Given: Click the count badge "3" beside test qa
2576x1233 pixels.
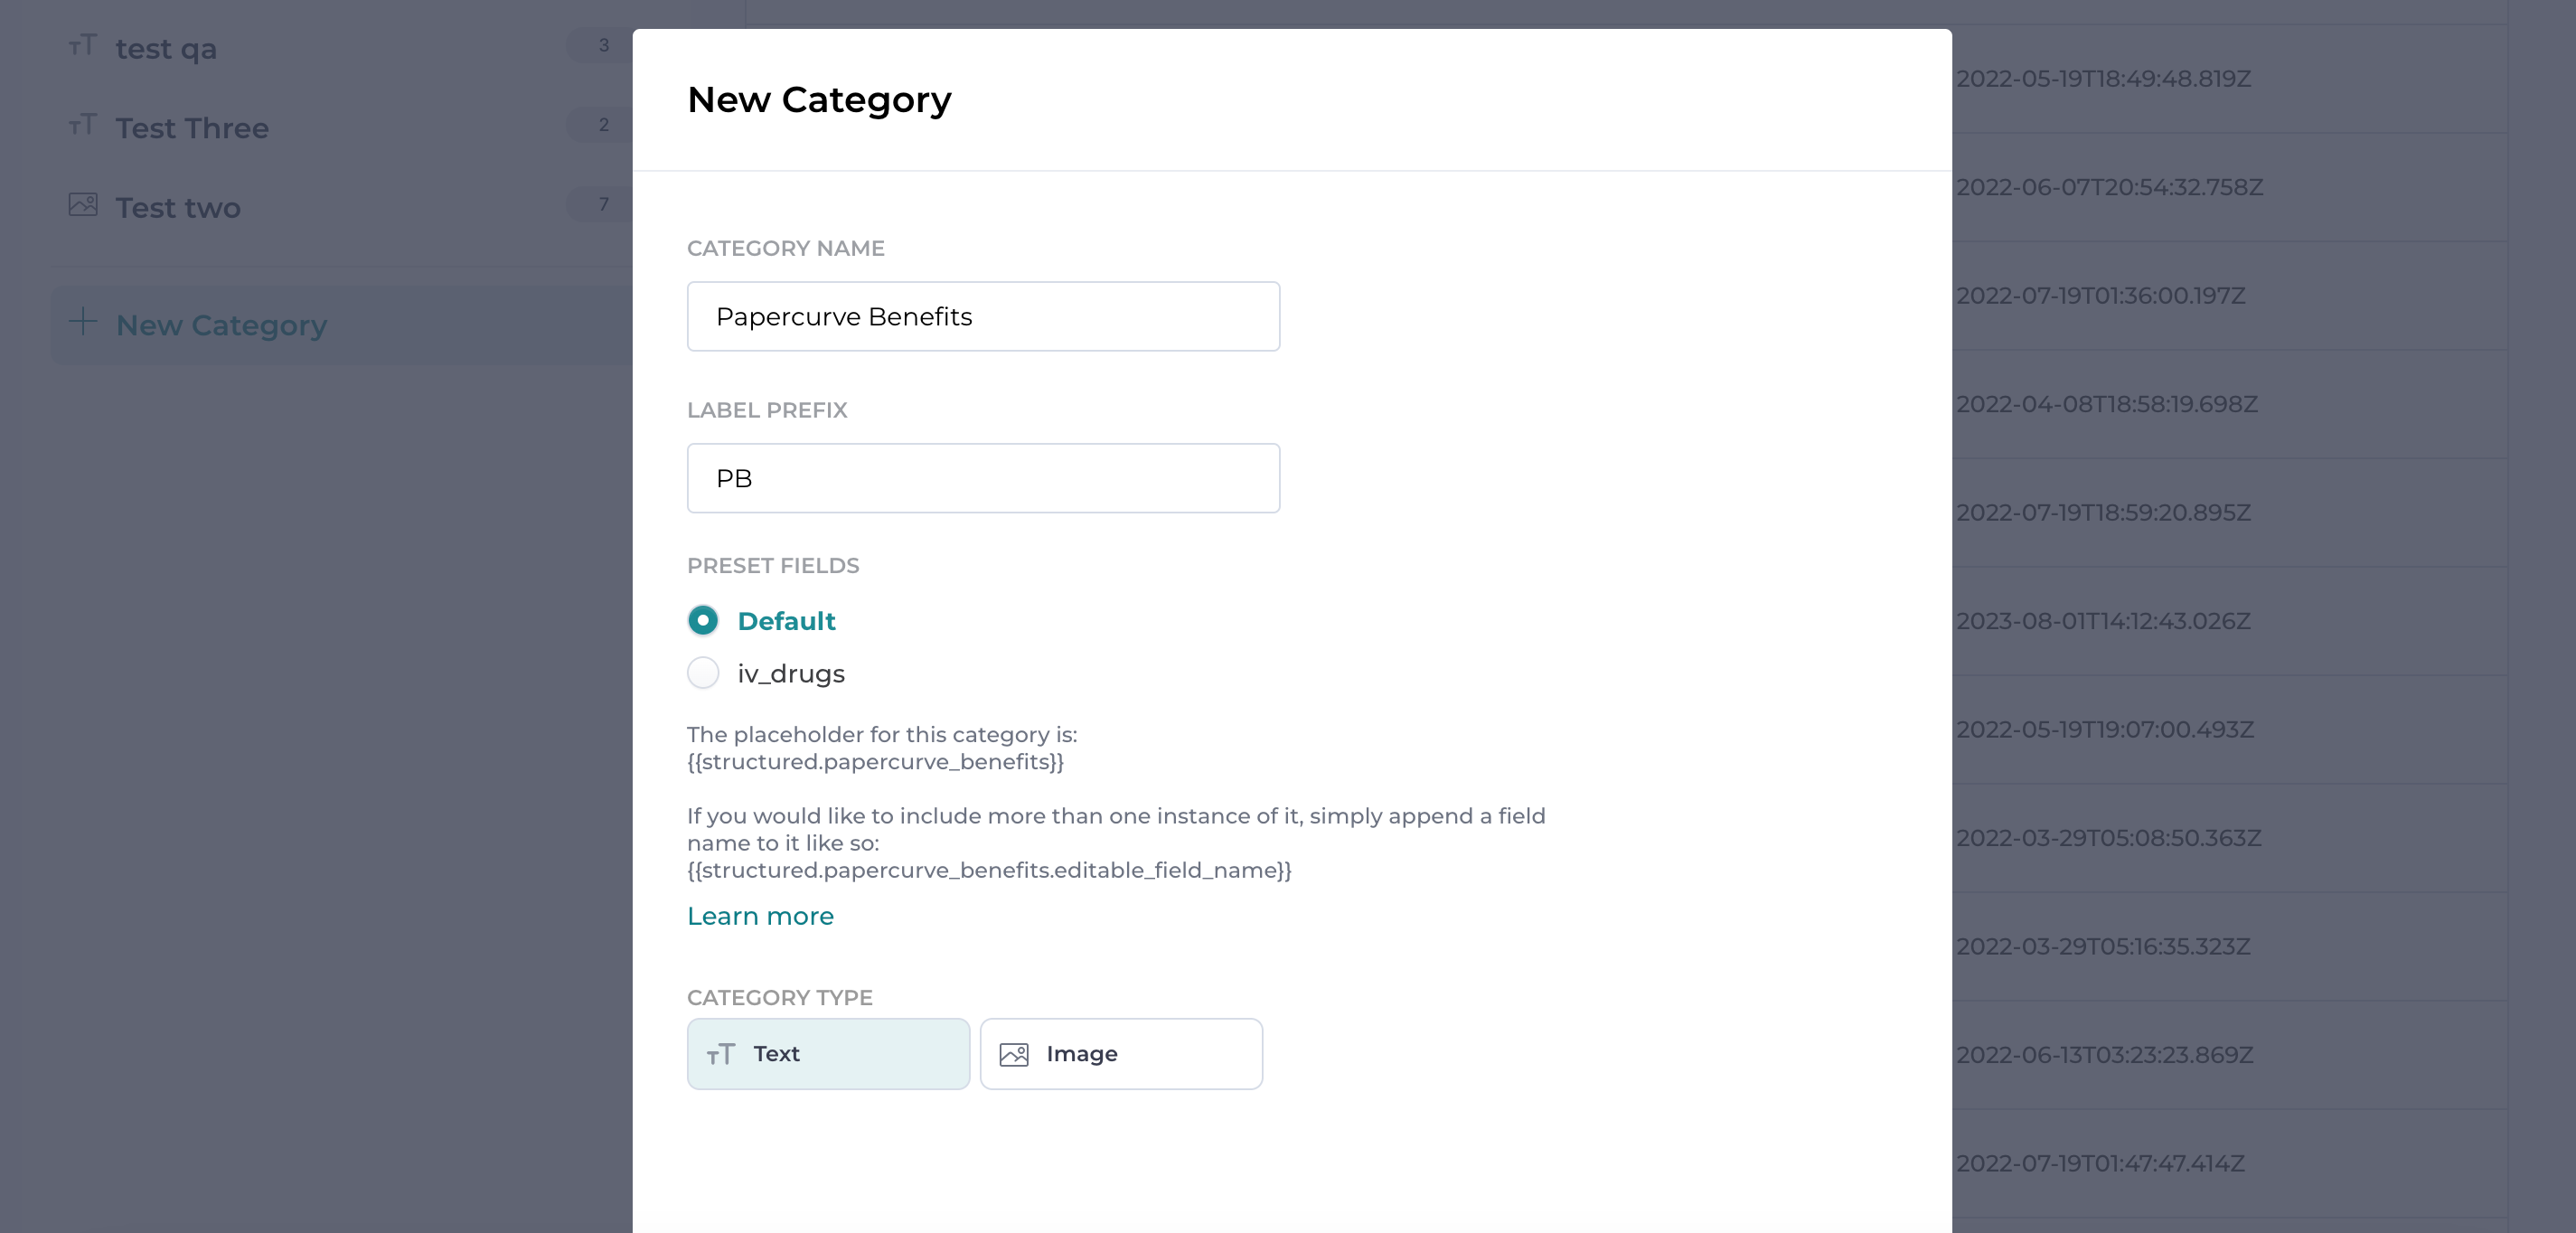Looking at the screenshot, I should click(603, 45).
